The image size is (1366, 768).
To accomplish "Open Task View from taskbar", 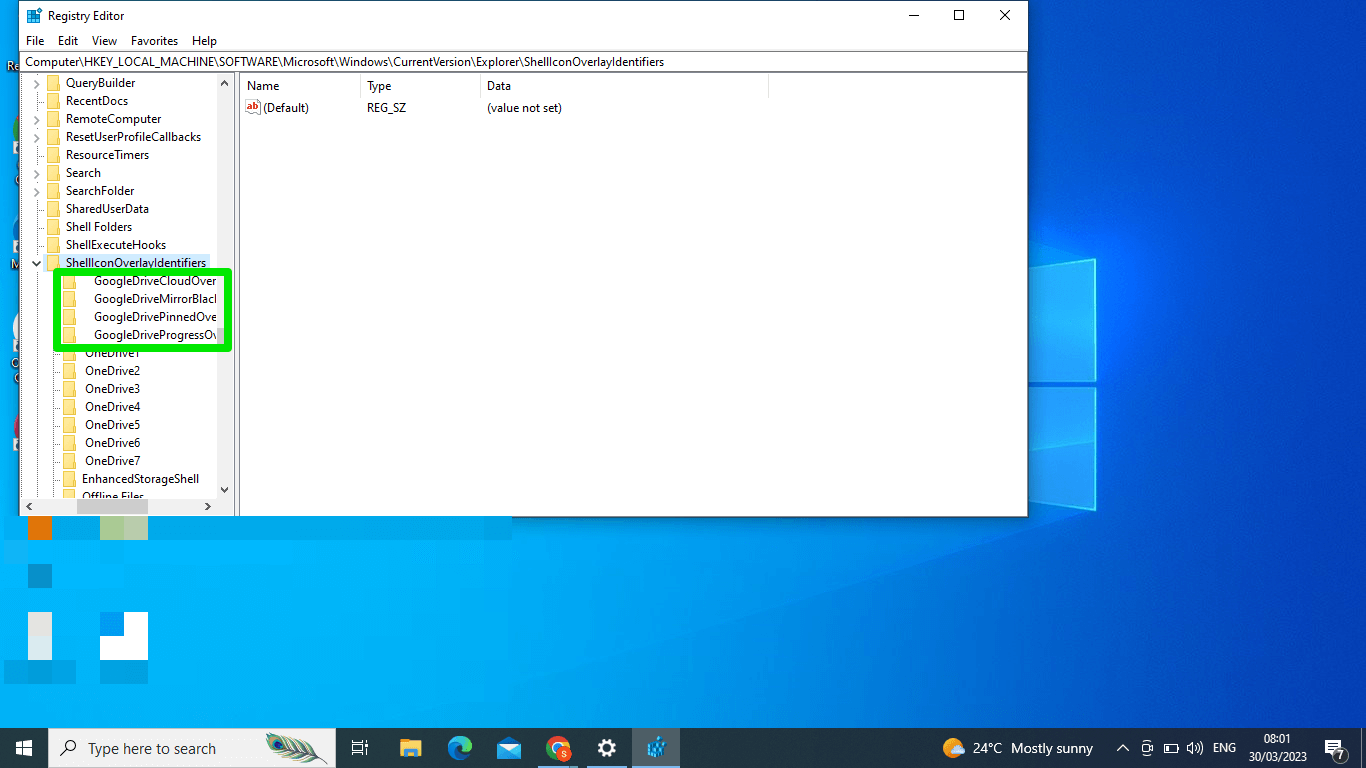I will tap(360, 748).
